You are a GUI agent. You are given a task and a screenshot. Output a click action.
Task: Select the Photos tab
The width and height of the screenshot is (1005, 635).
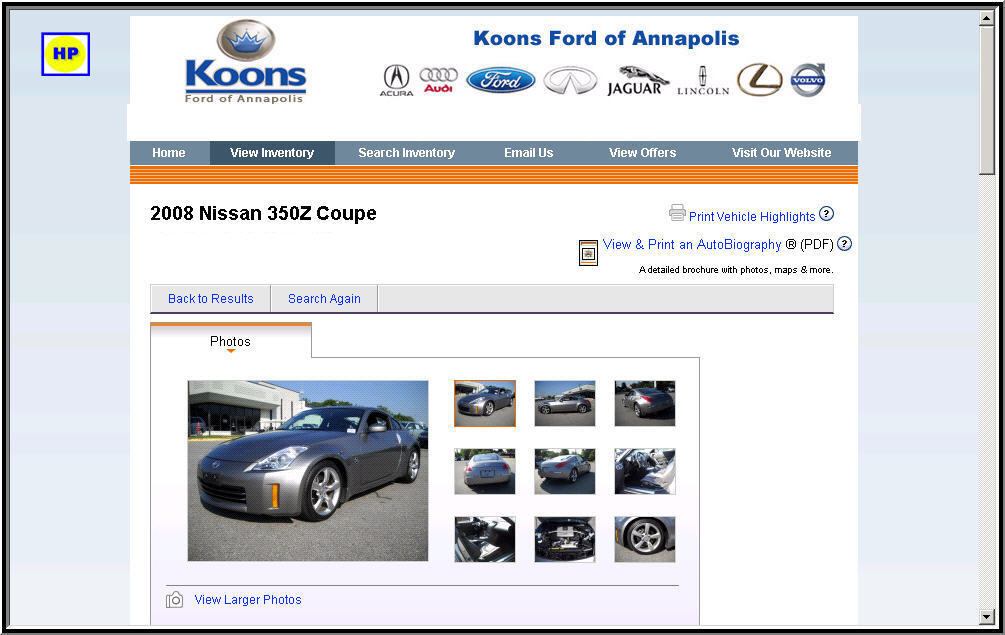coord(230,341)
